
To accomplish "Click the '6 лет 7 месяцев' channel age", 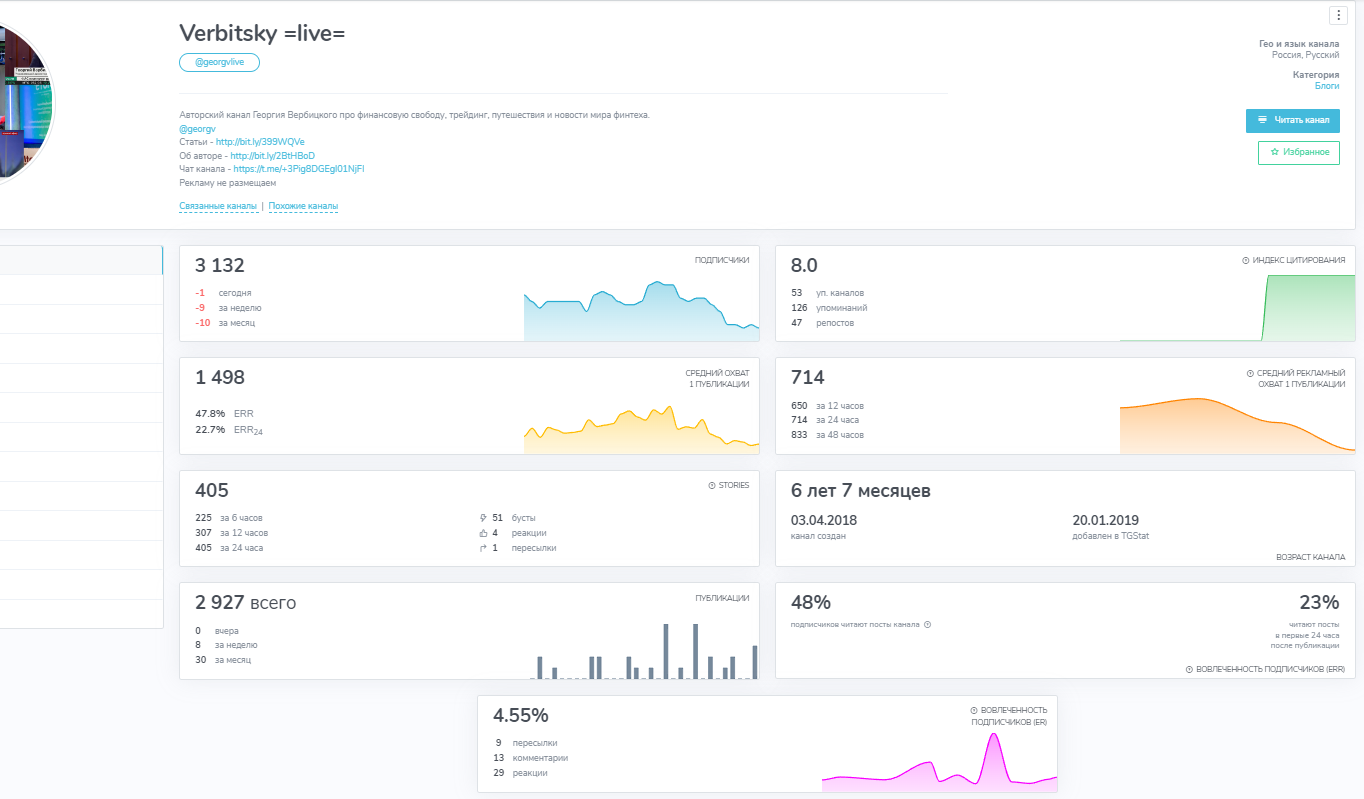I will pos(861,491).
